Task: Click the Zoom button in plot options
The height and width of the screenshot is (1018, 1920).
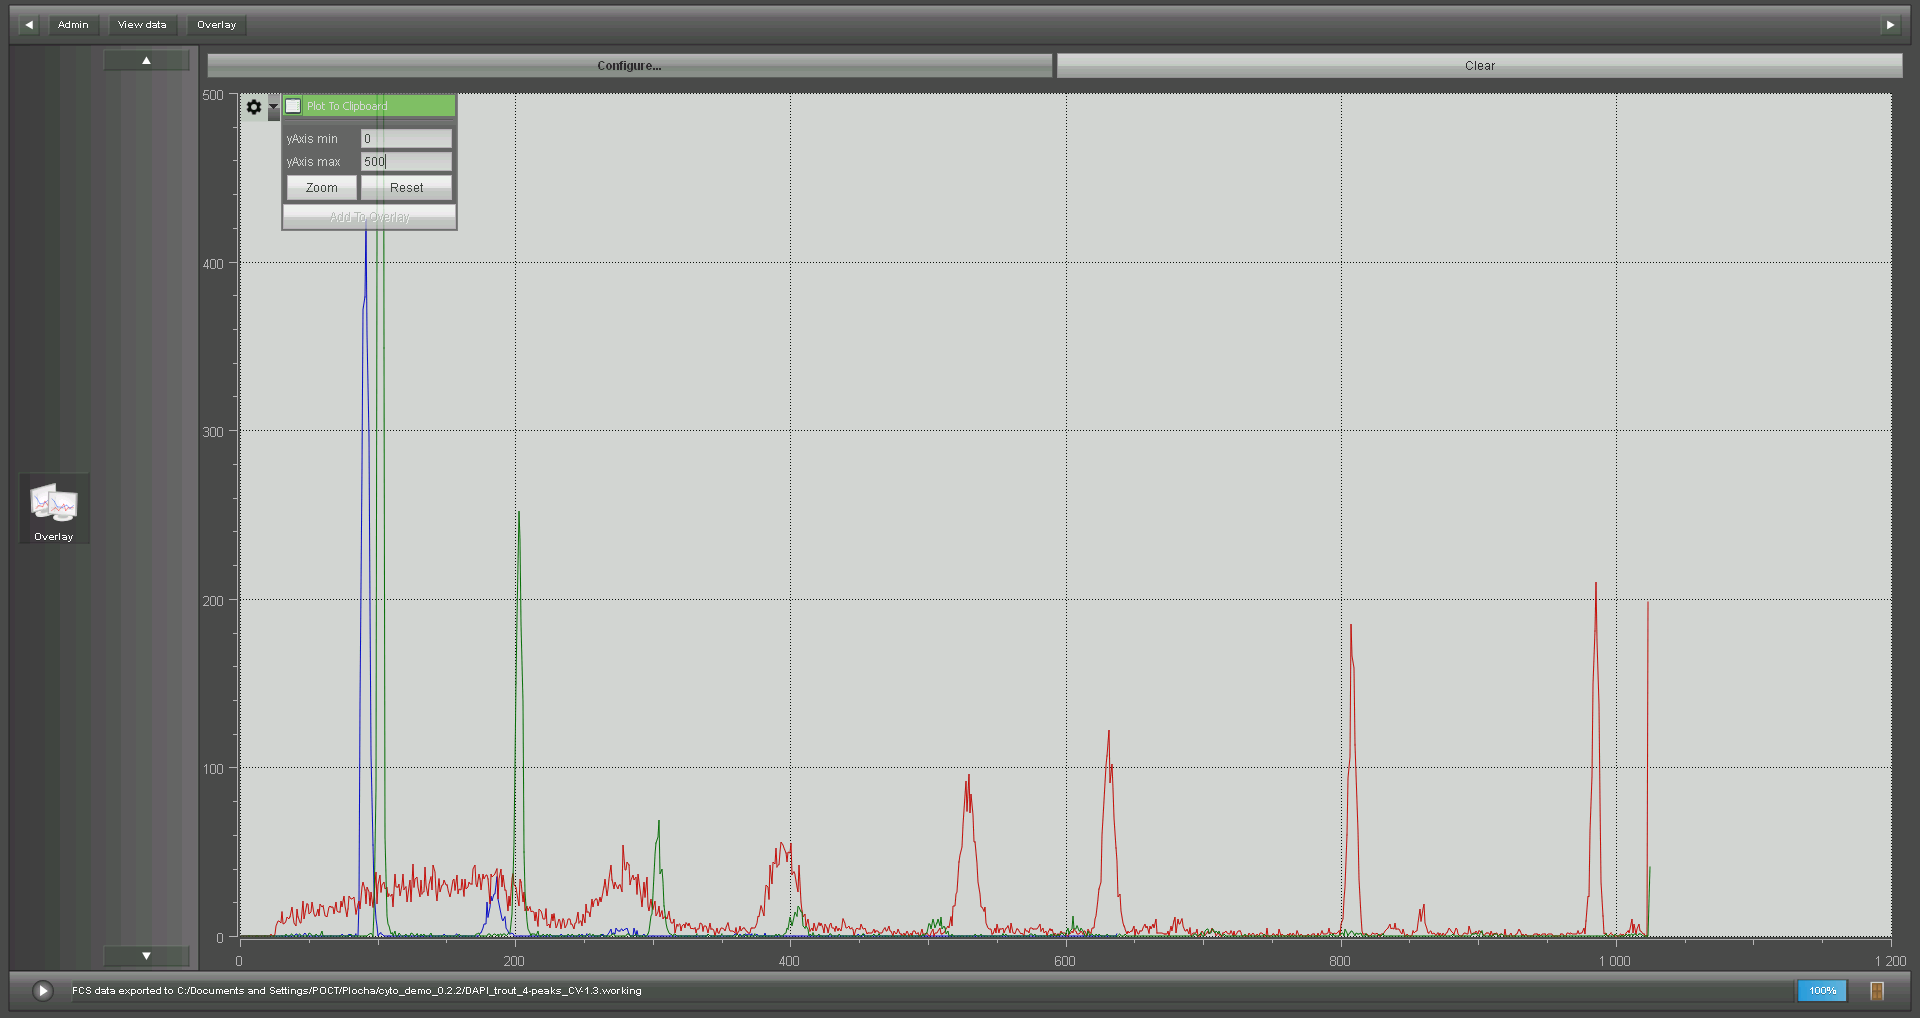Action: 321,188
